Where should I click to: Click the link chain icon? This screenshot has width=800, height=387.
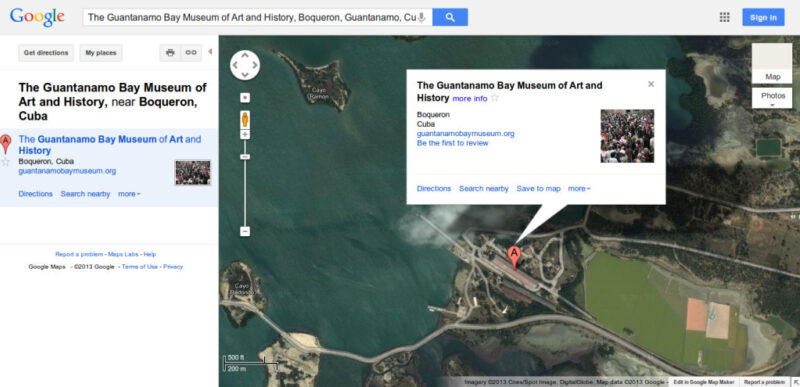191,53
